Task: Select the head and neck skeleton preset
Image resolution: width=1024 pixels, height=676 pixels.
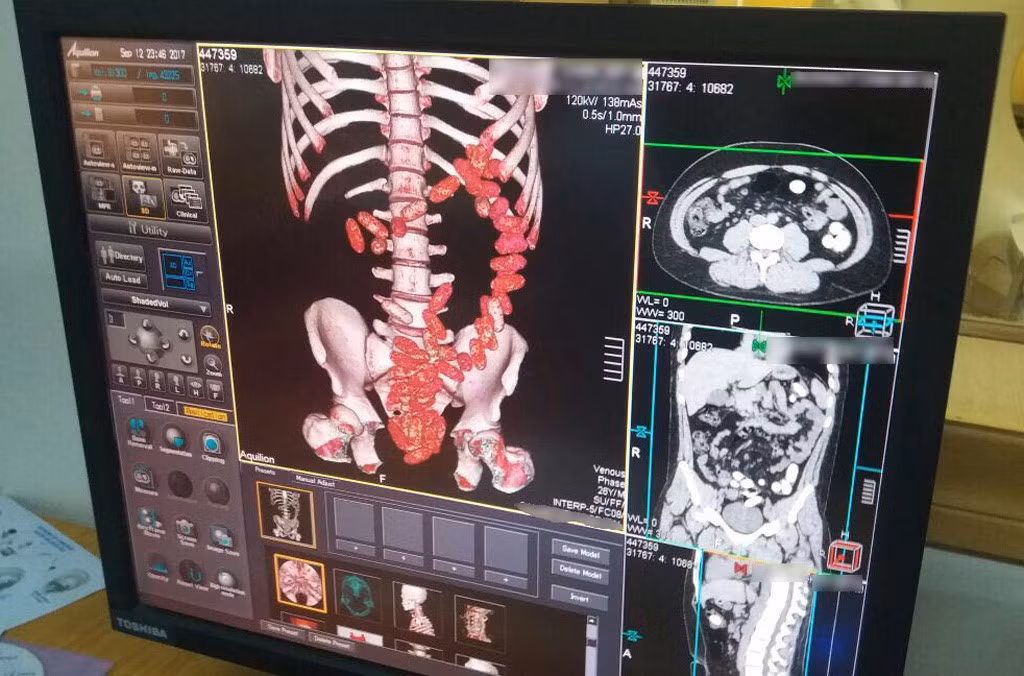Action: [417, 609]
